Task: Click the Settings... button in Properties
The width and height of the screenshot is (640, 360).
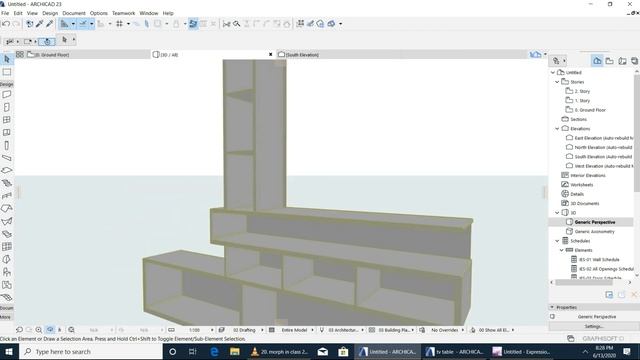Action: (593, 327)
